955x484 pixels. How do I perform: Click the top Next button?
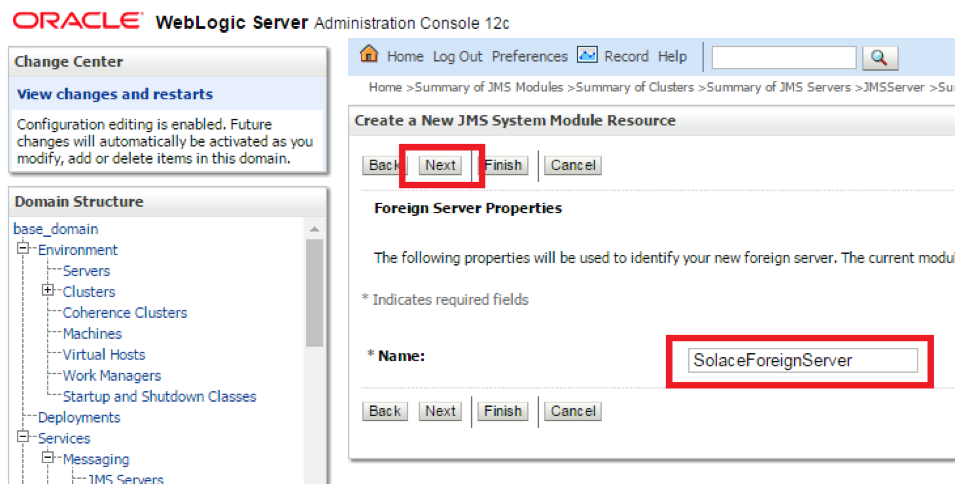pyautogui.click(x=440, y=165)
